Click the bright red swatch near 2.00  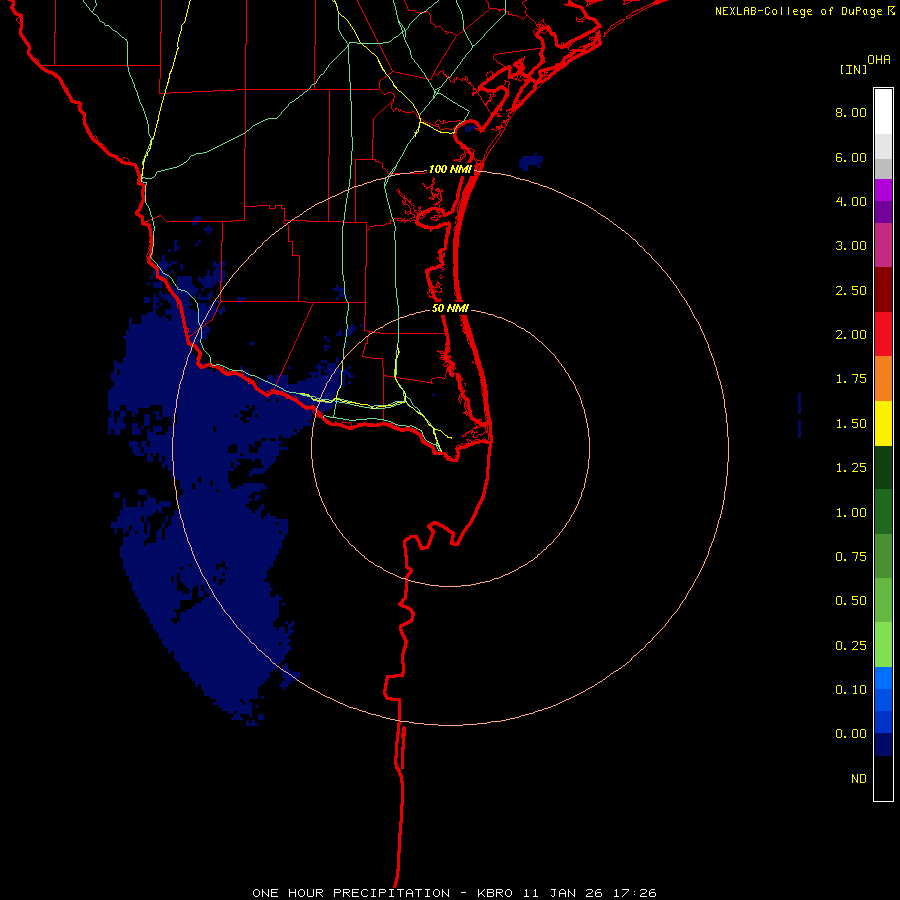(x=883, y=334)
